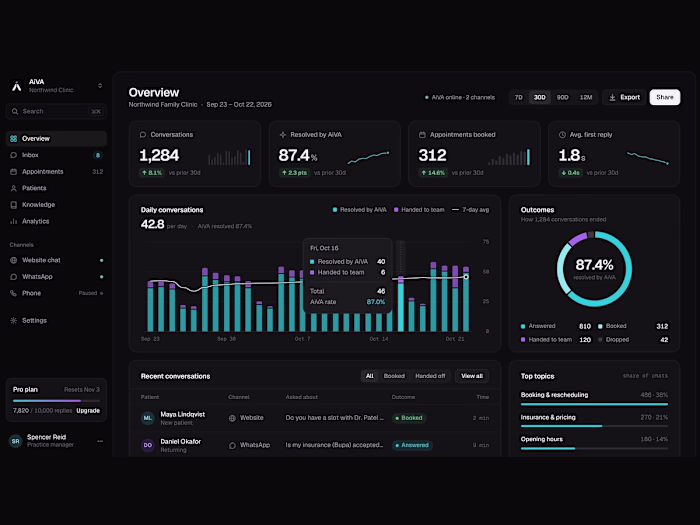Select the Handed off filter
The width and height of the screenshot is (700, 525).
click(x=430, y=376)
